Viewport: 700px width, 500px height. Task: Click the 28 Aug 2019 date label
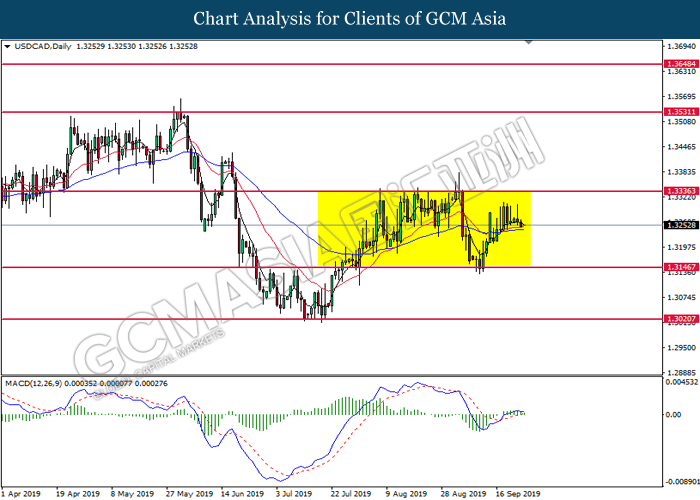point(463,494)
